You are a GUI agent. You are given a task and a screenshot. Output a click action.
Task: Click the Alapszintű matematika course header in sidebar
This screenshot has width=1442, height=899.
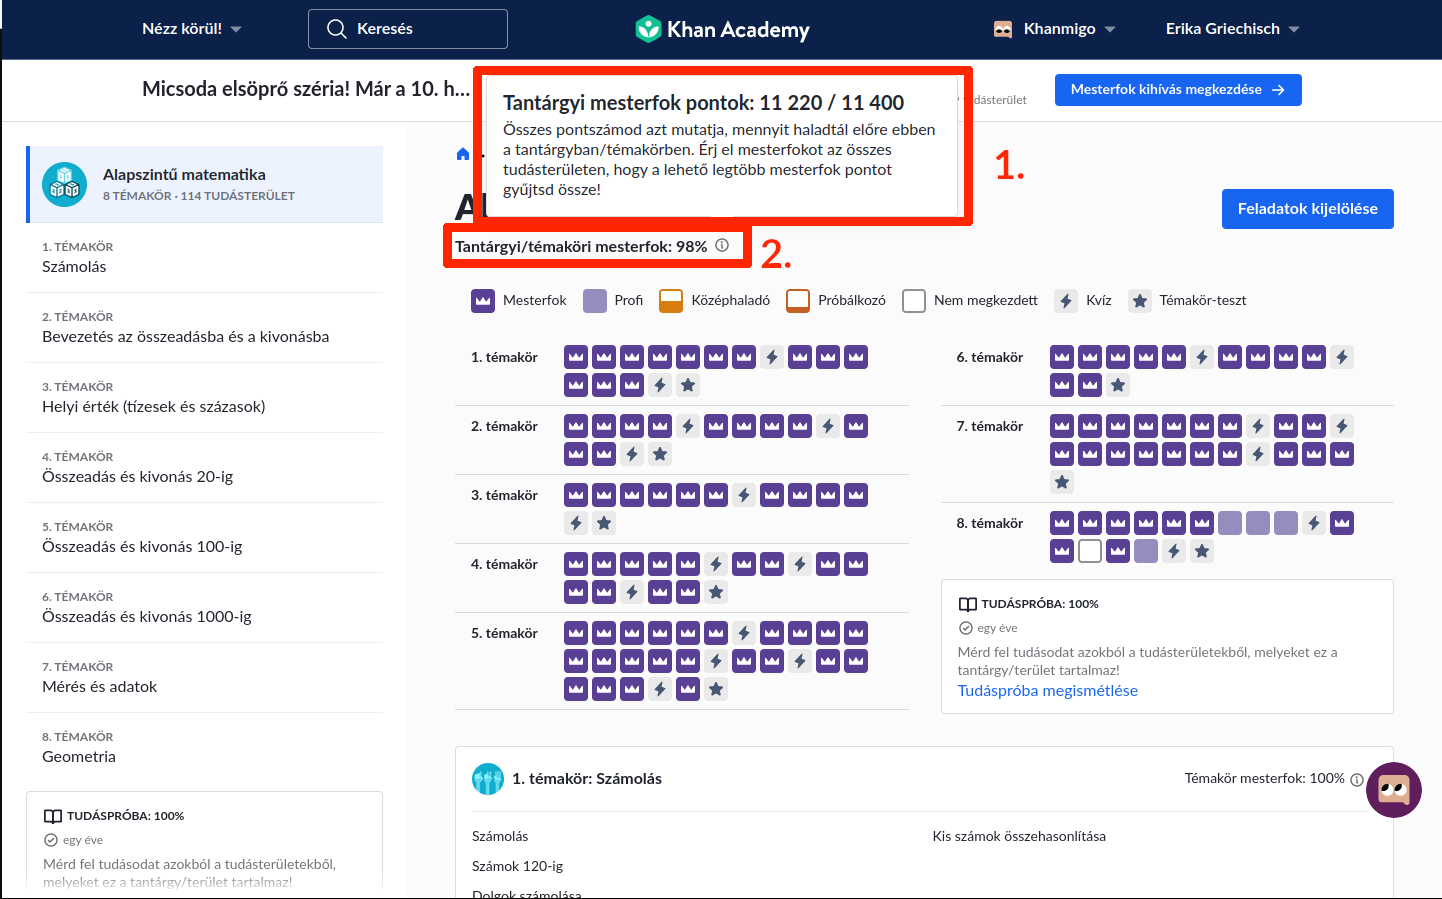[x=206, y=184]
